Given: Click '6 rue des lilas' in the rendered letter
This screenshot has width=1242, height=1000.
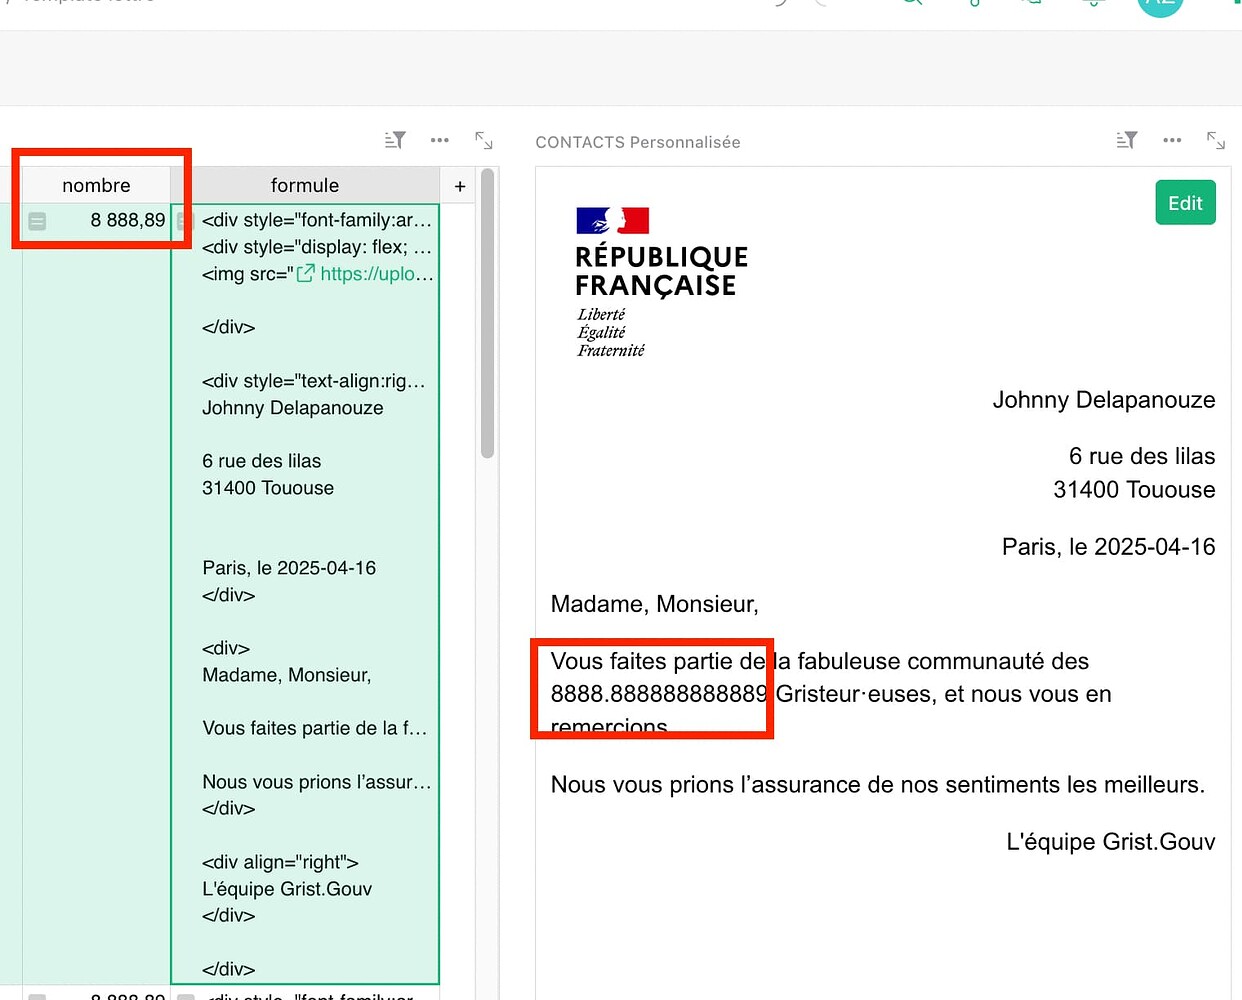Looking at the screenshot, I should click(1142, 456).
